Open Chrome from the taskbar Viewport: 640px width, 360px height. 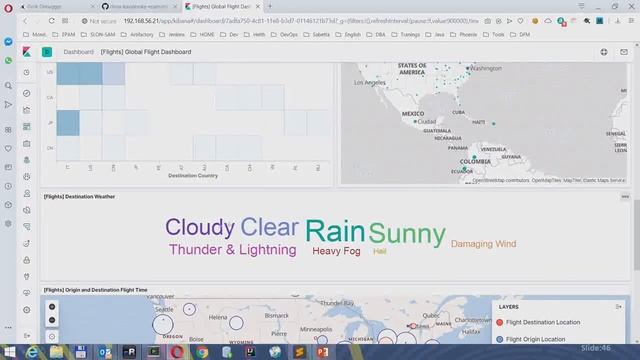pyautogui.click(x=202, y=352)
